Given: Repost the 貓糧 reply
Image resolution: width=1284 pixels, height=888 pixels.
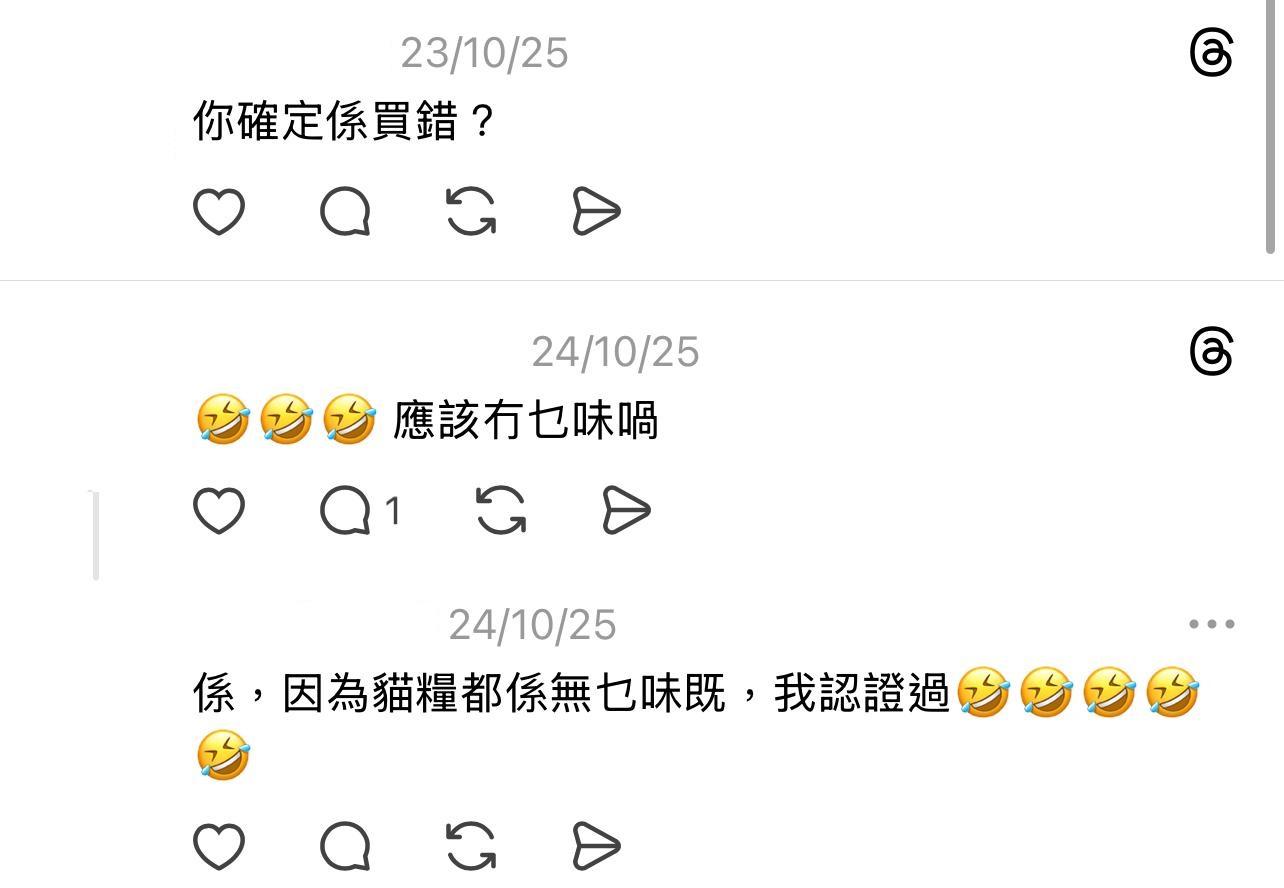Looking at the screenshot, I should pyautogui.click(x=471, y=846).
